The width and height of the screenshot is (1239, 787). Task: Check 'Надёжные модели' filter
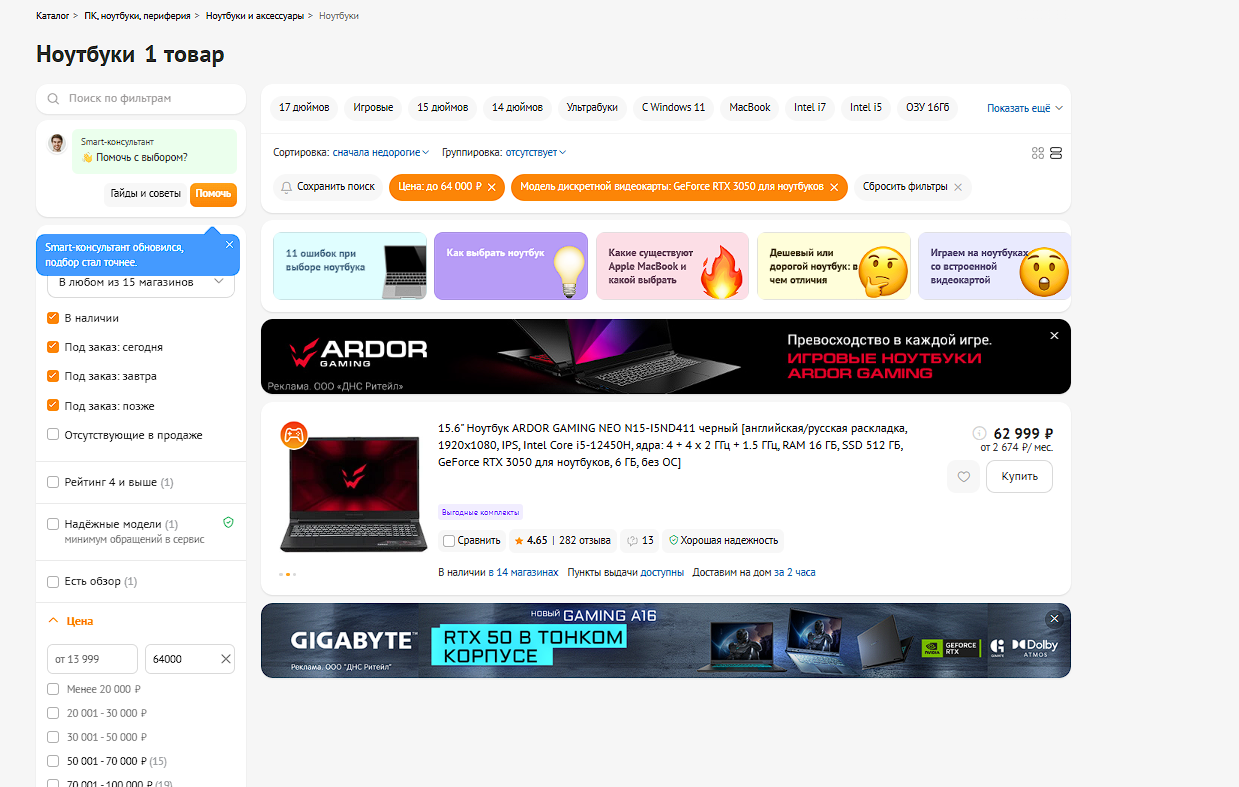(x=53, y=524)
